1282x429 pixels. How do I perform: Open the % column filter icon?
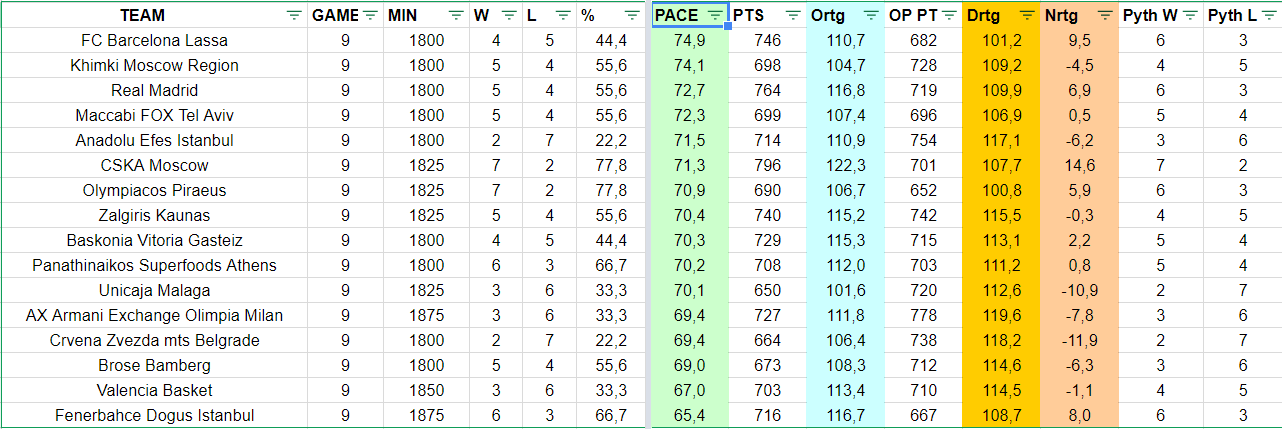[x=632, y=15]
